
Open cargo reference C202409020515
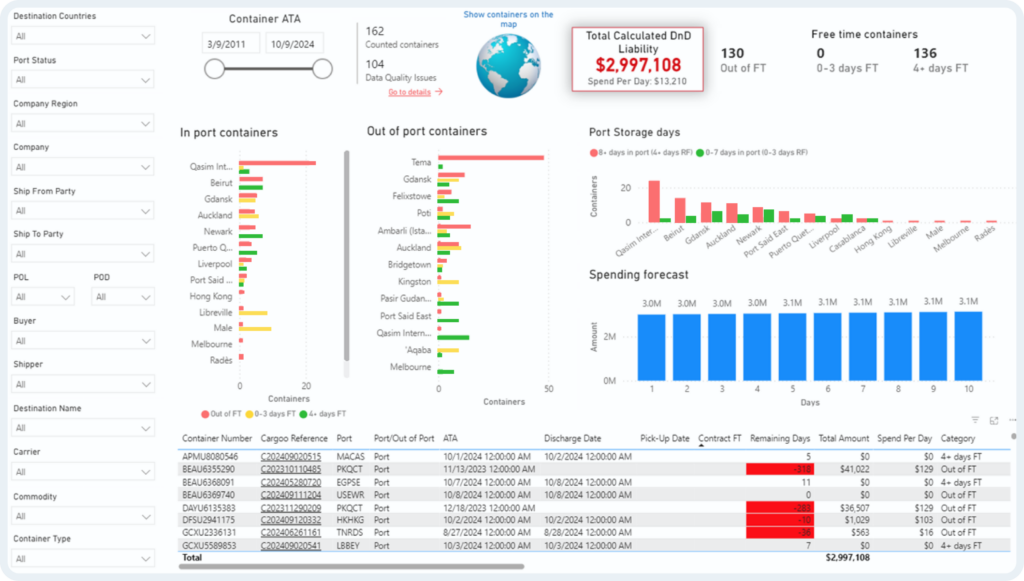291,457
